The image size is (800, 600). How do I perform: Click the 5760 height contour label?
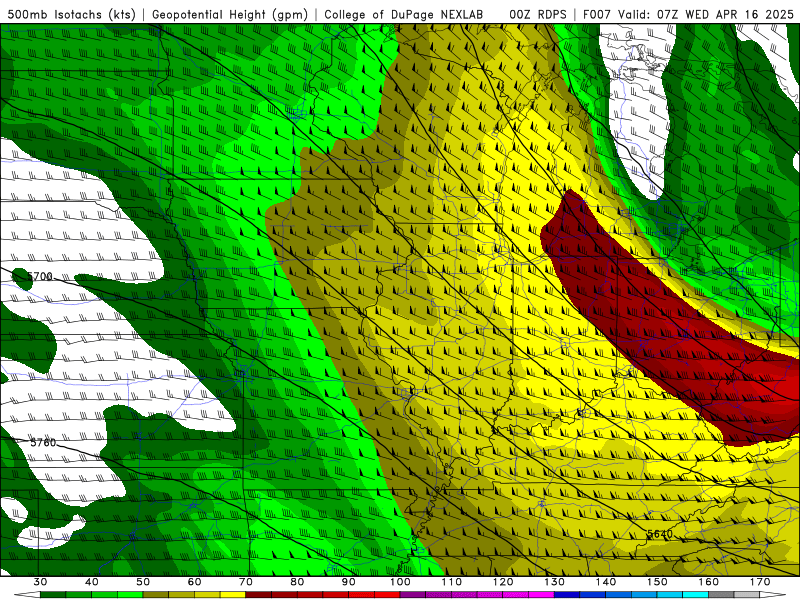[43, 442]
